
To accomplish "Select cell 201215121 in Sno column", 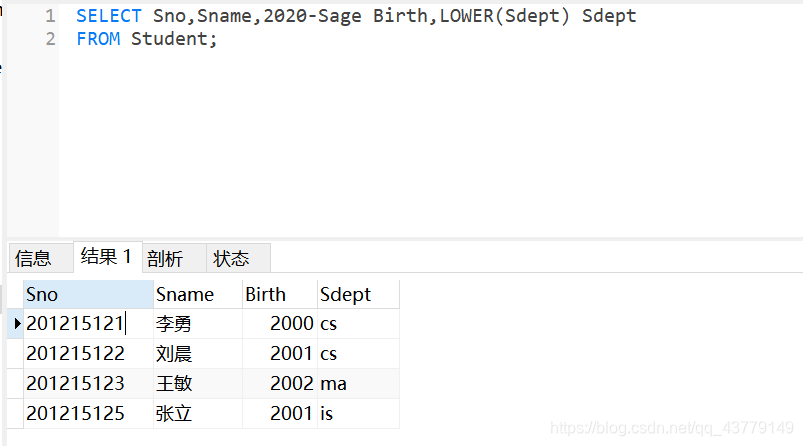I will (88, 324).
